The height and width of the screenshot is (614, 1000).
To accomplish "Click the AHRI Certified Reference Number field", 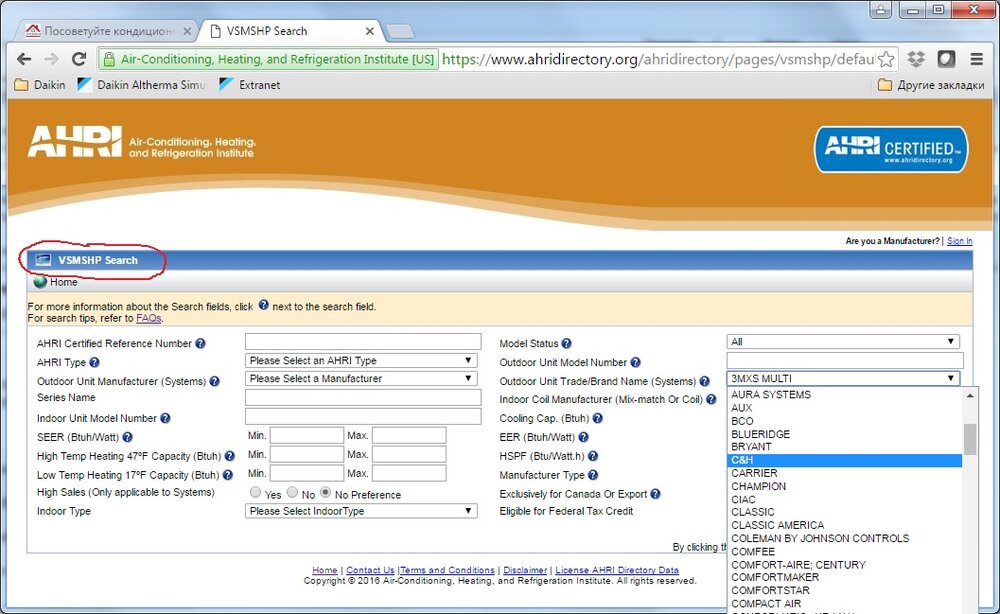I will pyautogui.click(x=363, y=342).
